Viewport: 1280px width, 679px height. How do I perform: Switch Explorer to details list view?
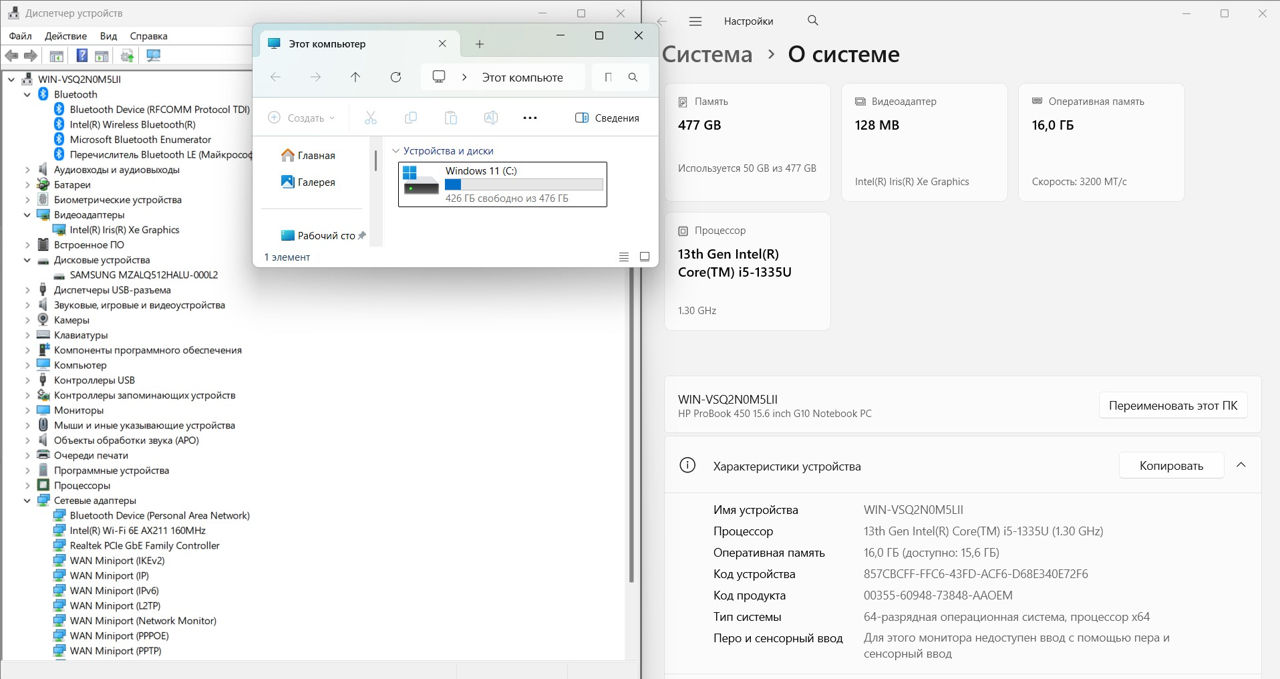pyautogui.click(x=624, y=257)
